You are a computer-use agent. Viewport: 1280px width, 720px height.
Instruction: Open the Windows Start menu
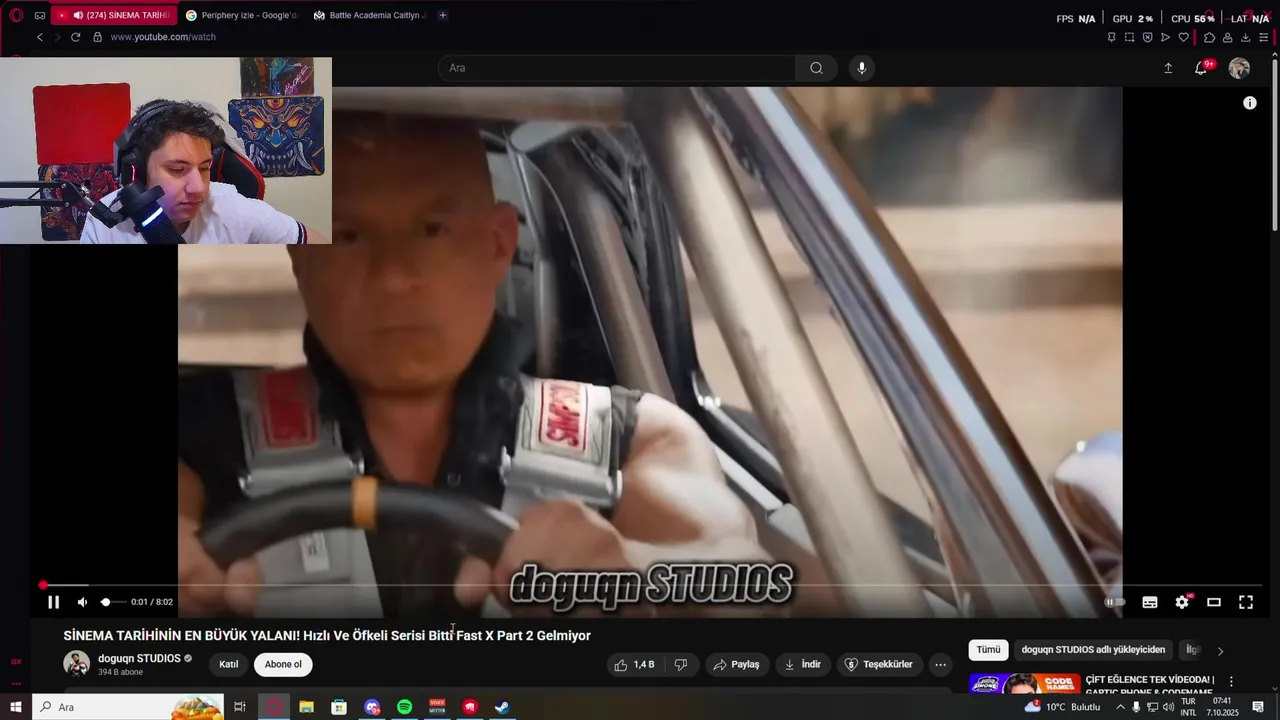coord(15,707)
